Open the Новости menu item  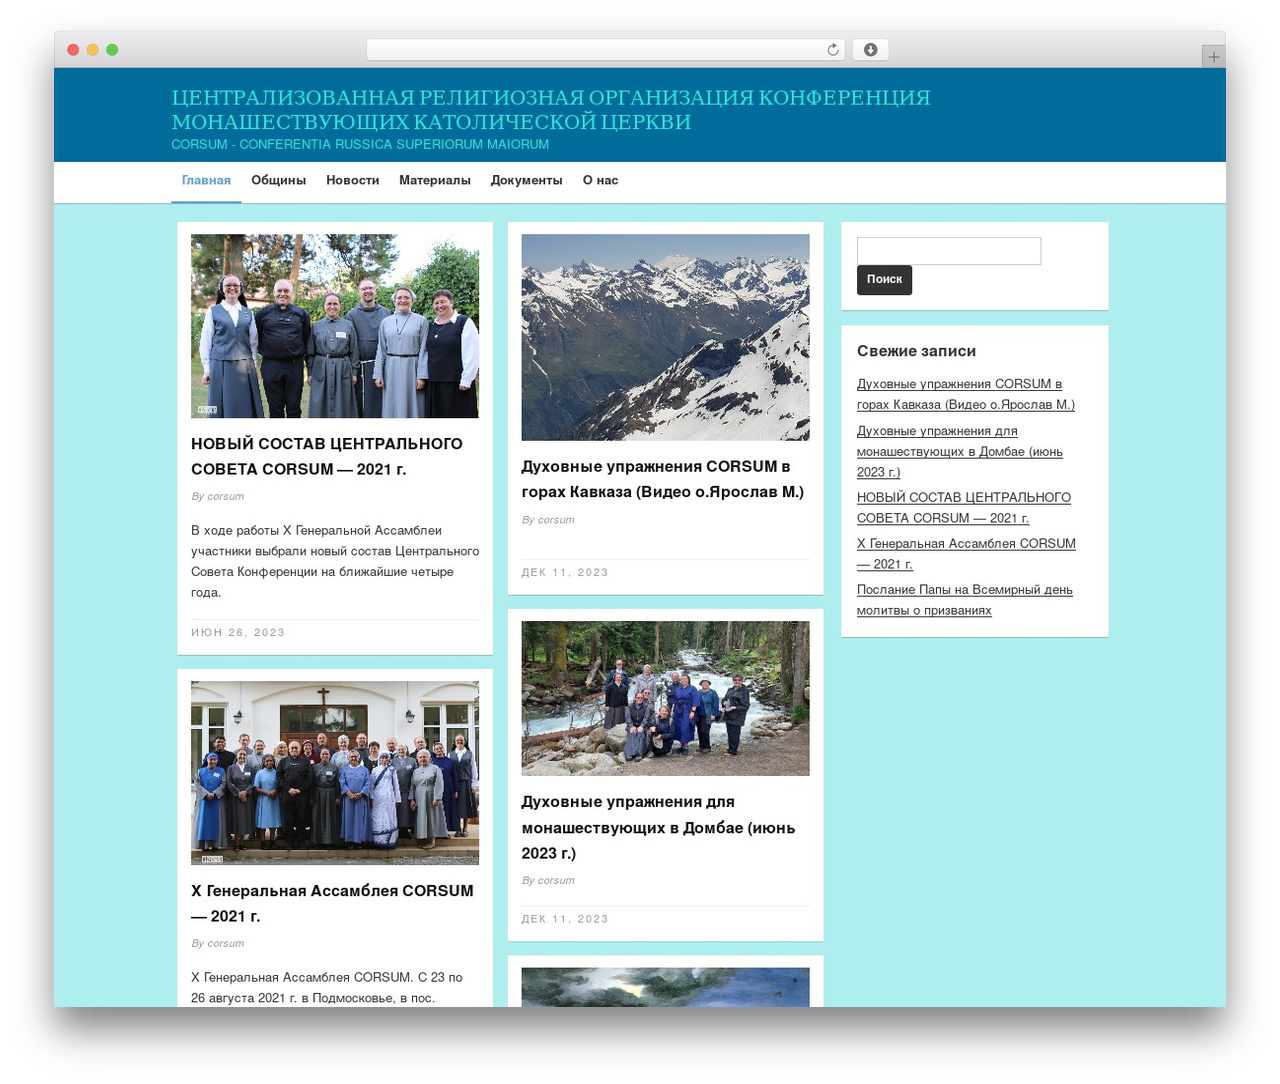[352, 181]
